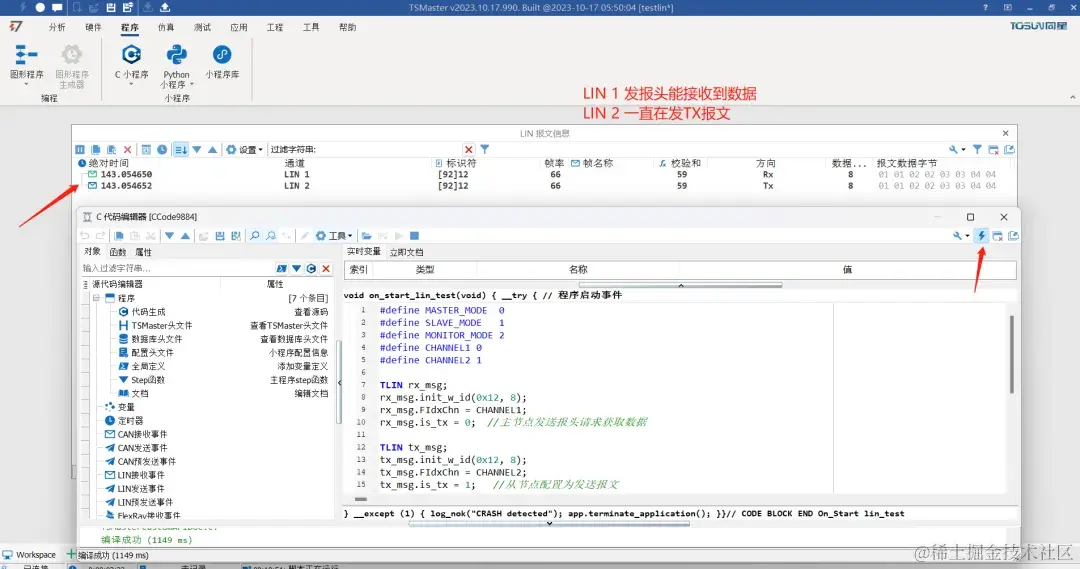Click the clock time-mode icon in LIN toolbar
Screen dimensions: 1080x569
click(162, 149)
